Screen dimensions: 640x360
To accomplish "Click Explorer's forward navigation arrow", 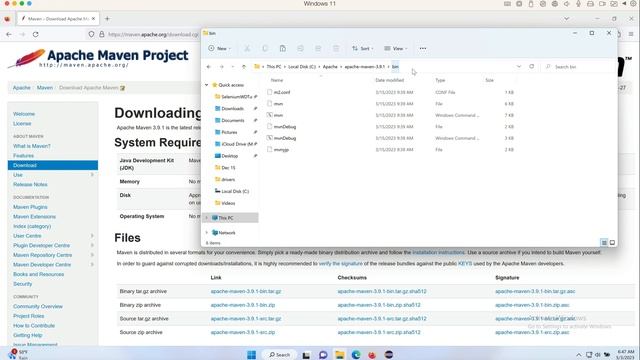I will (222, 67).
